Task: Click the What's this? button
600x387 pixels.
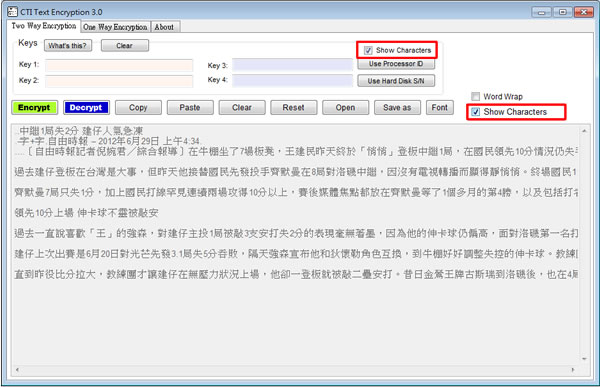Action: pos(67,46)
